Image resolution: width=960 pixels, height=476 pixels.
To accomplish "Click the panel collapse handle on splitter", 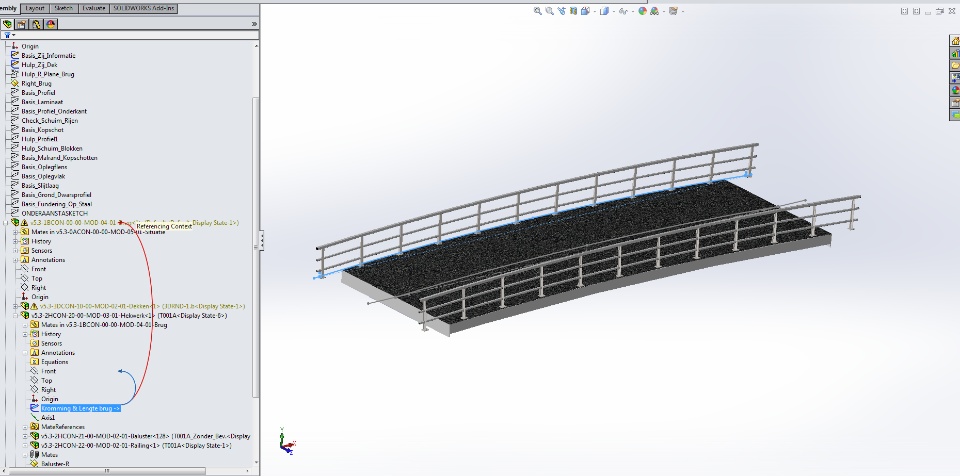I will point(262,240).
